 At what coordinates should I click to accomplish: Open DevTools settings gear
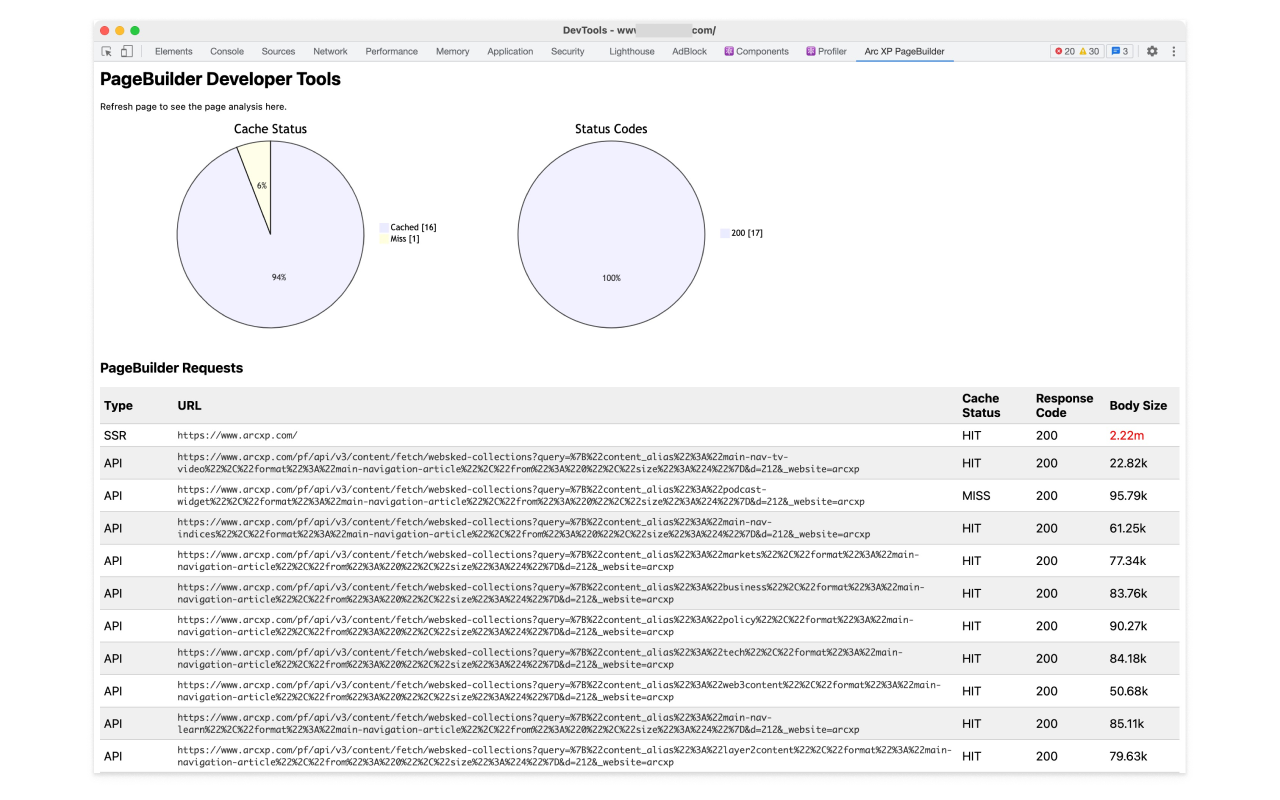coord(1152,51)
